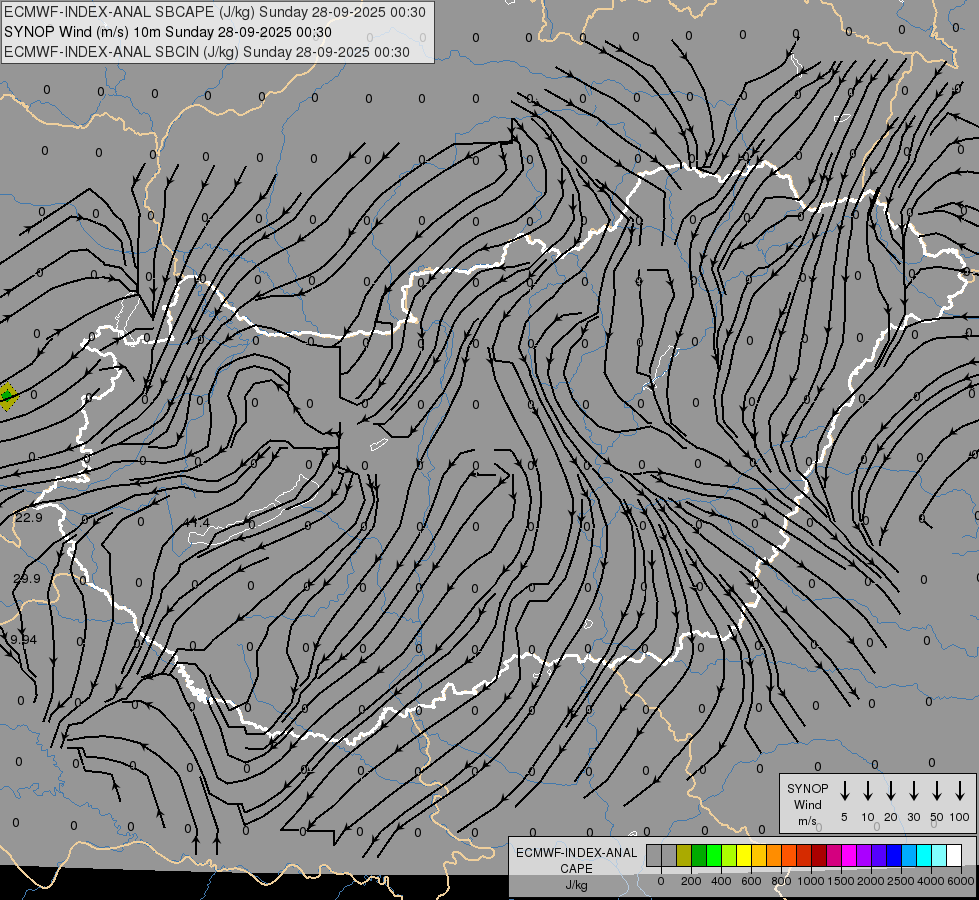Select the bright yellow CAPE legend swatch
Viewport: 979px width, 900px height.
tap(744, 856)
